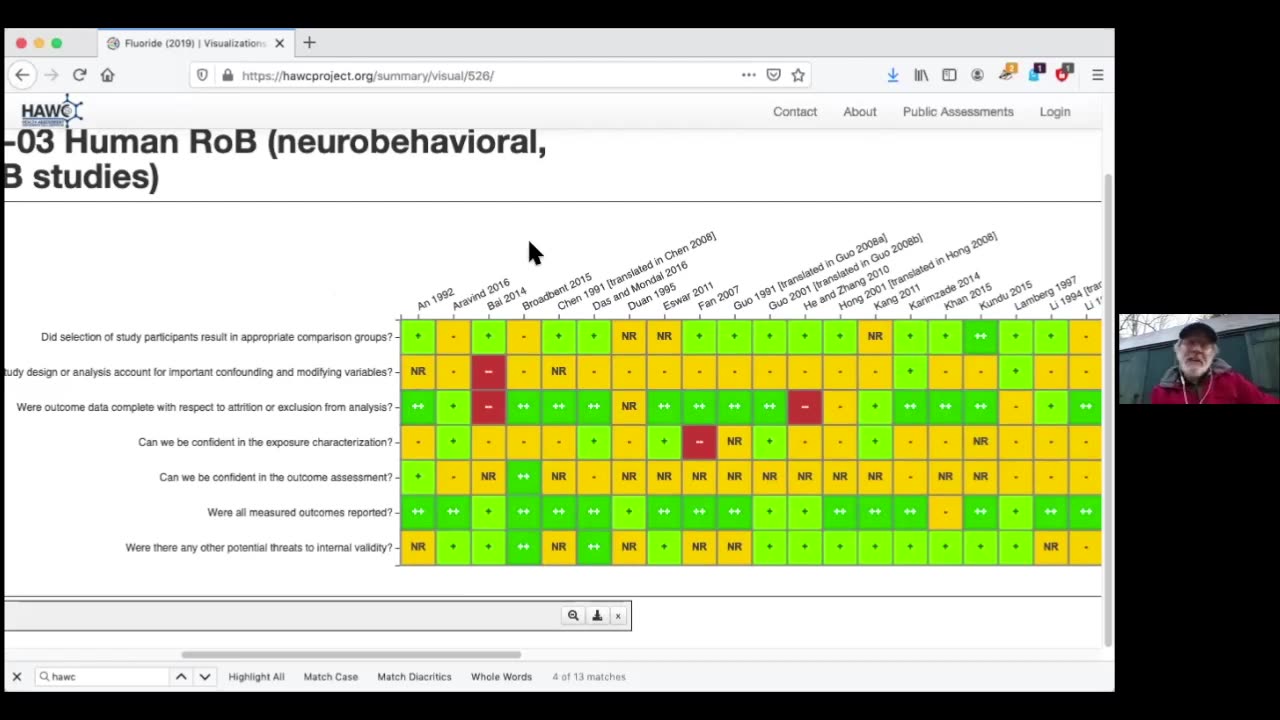
Task: Save page to Pocket icon
Action: coord(773,75)
